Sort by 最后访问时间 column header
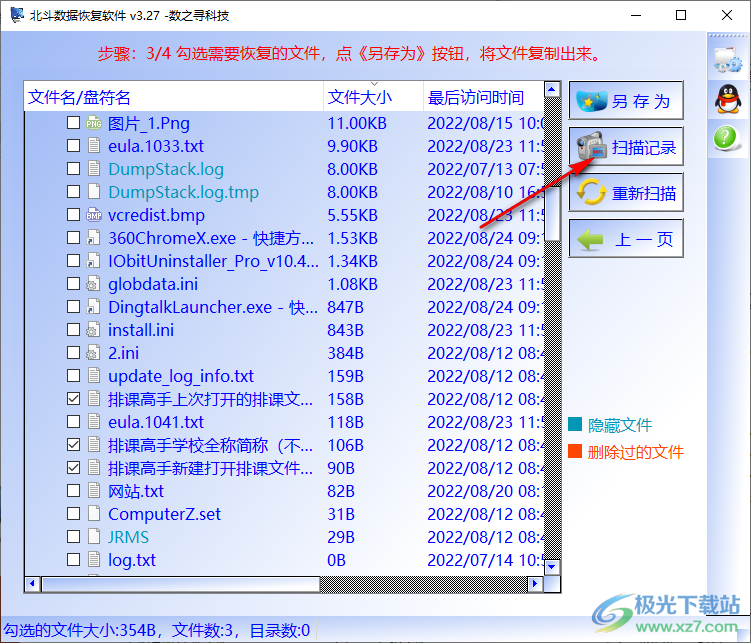The width and height of the screenshot is (751, 643). 484,97
